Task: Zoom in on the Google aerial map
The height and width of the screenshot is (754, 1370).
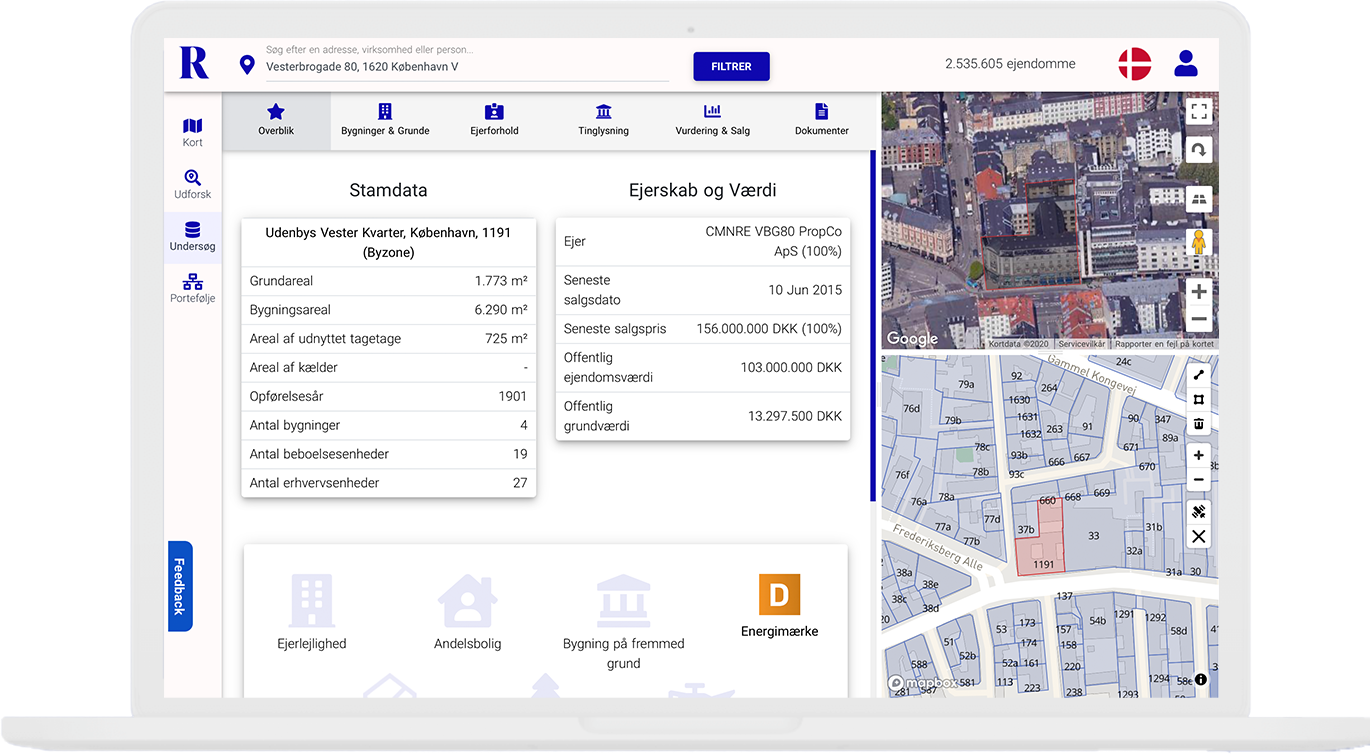Action: click(1199, 291)
